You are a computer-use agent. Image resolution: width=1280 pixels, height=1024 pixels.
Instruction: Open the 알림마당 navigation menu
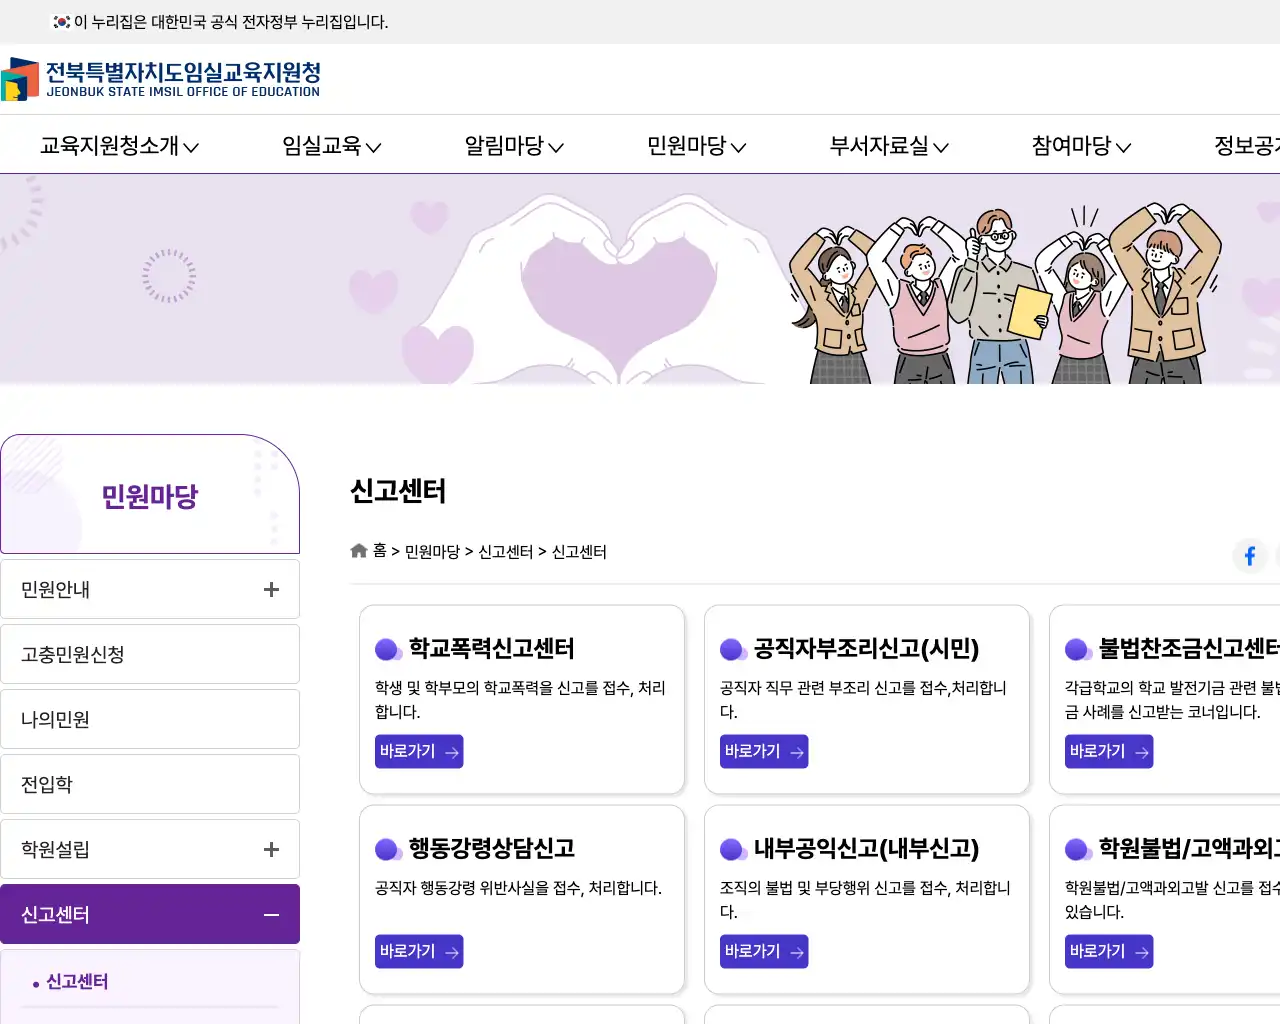coord(513,145)
